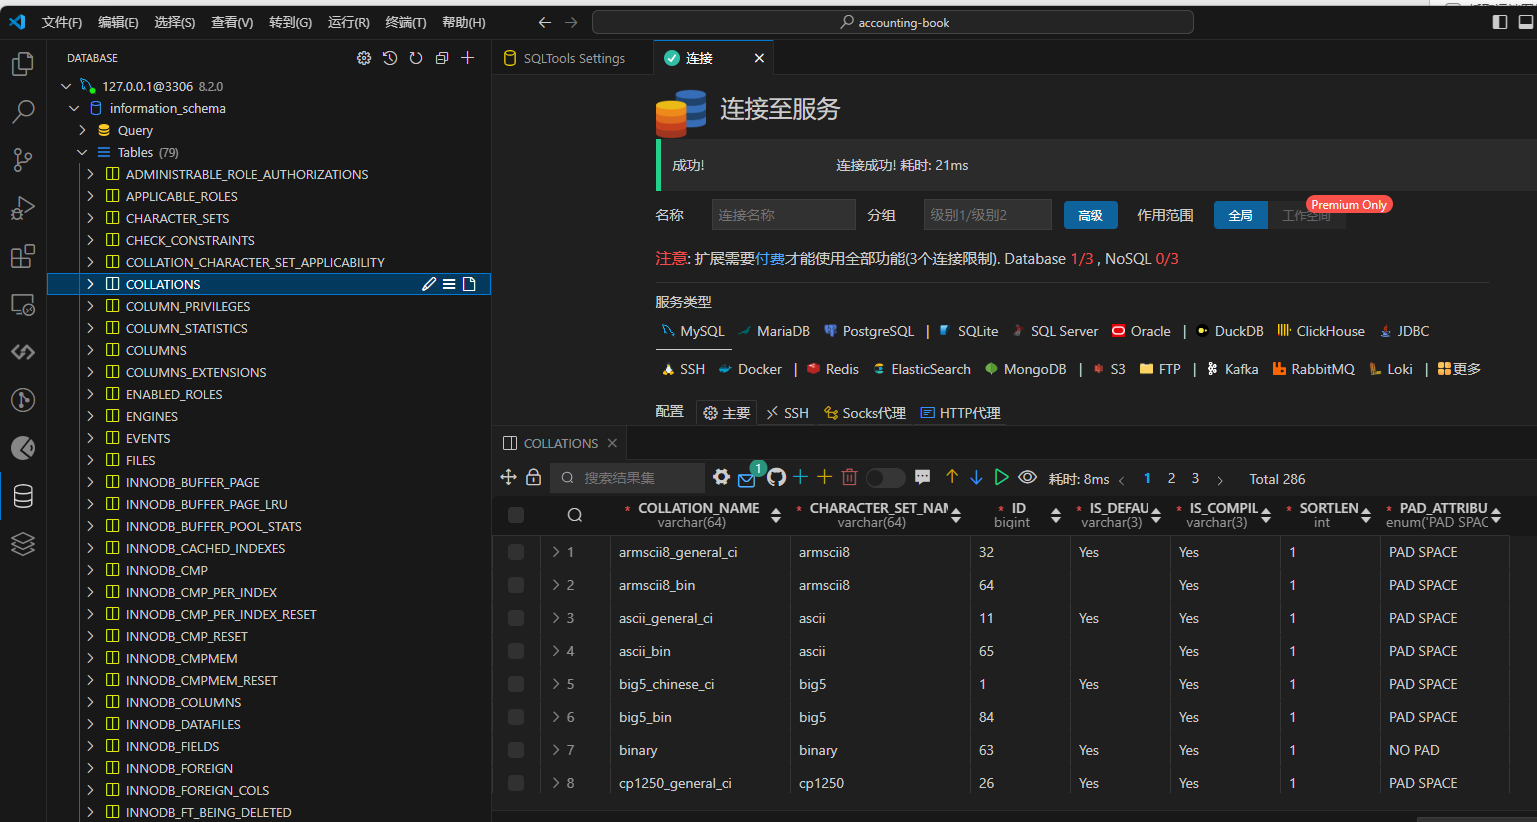Click the mail notification icon with badge
The image size is (1537, 822).
tap(747, 479)
